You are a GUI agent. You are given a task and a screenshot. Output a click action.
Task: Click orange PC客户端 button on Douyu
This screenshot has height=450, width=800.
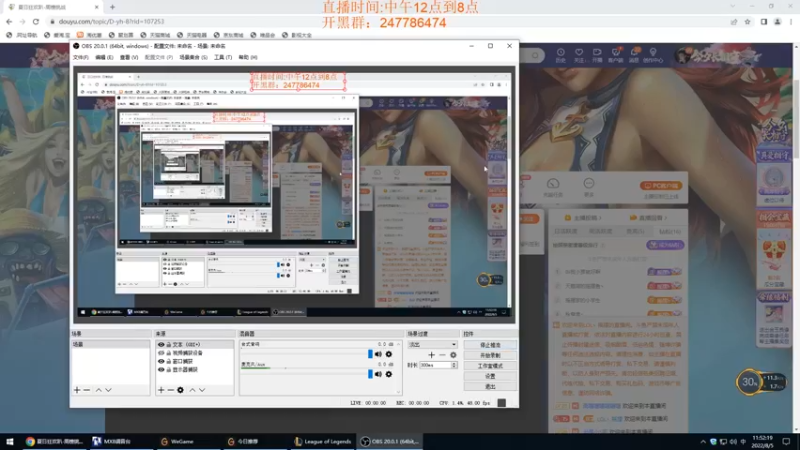pos(661,186)
